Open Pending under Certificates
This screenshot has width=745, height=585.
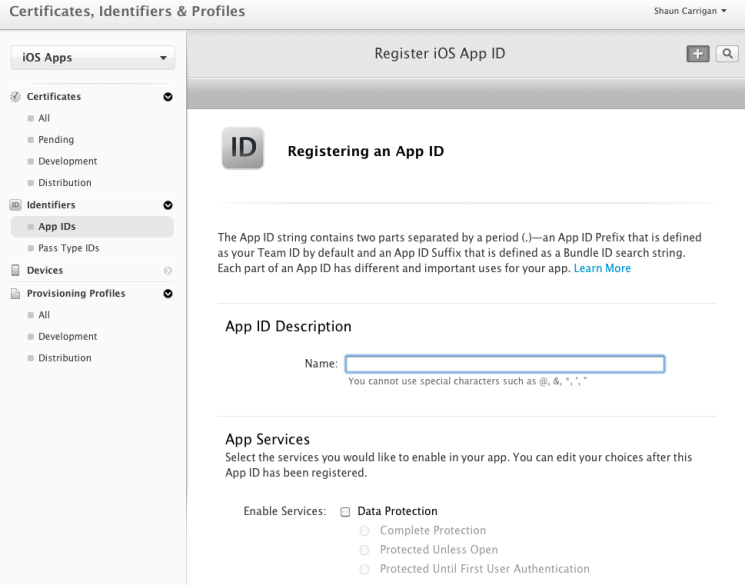pyautogui.click(x=56, y=140)
